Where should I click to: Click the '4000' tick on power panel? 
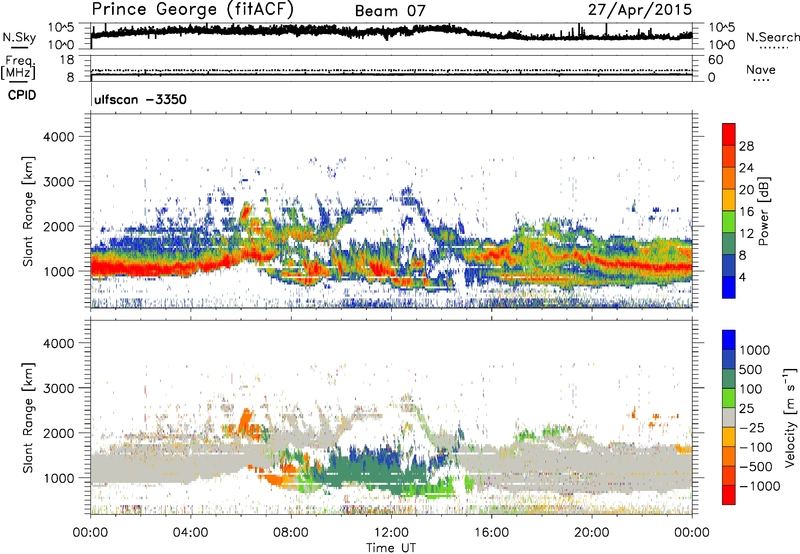click(x=59, y=137)
